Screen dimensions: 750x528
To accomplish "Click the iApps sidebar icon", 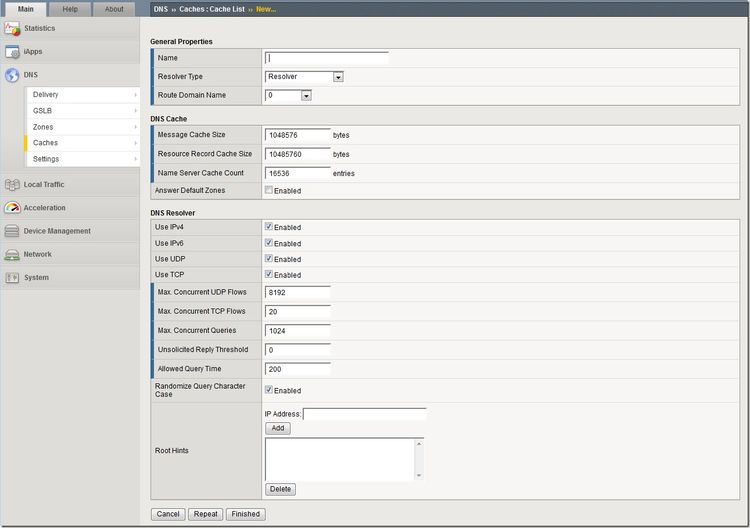I will pyautogui.click(x=12, y=51).
